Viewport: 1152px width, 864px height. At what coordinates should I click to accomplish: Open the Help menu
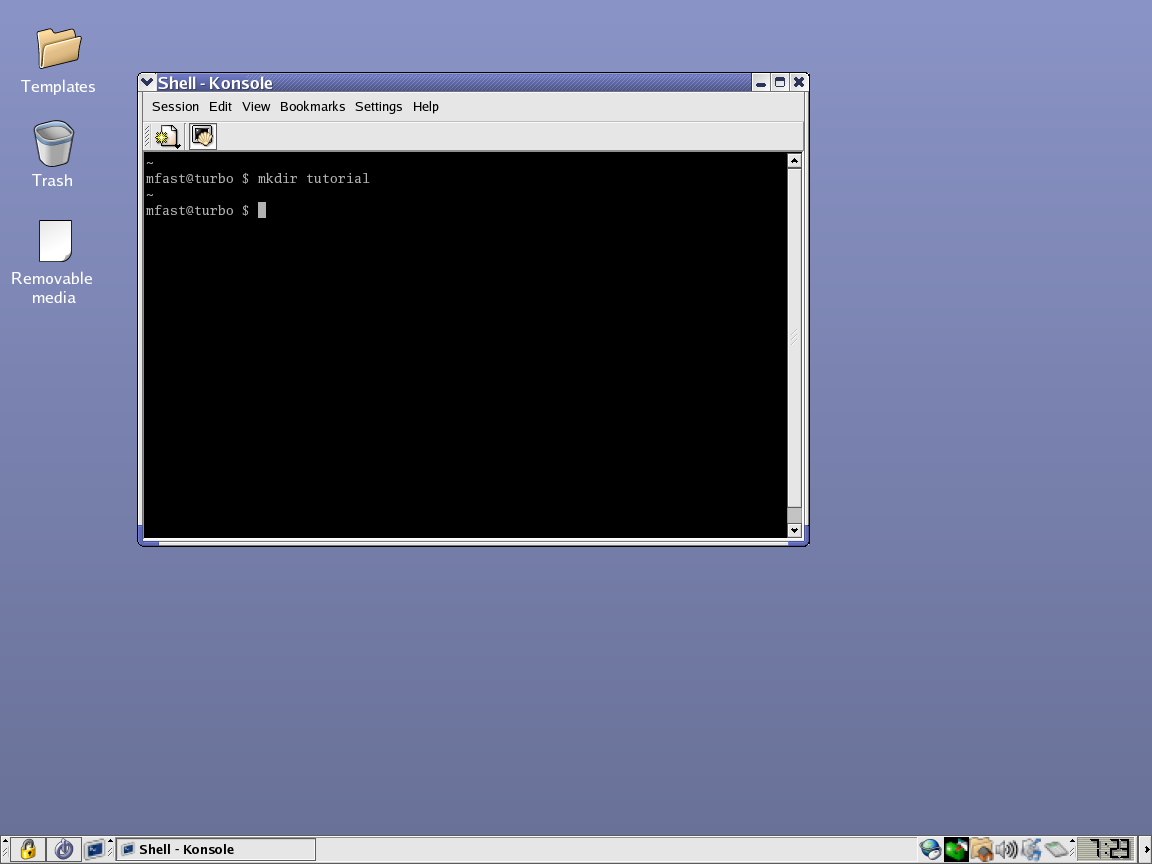pos(425,107)
